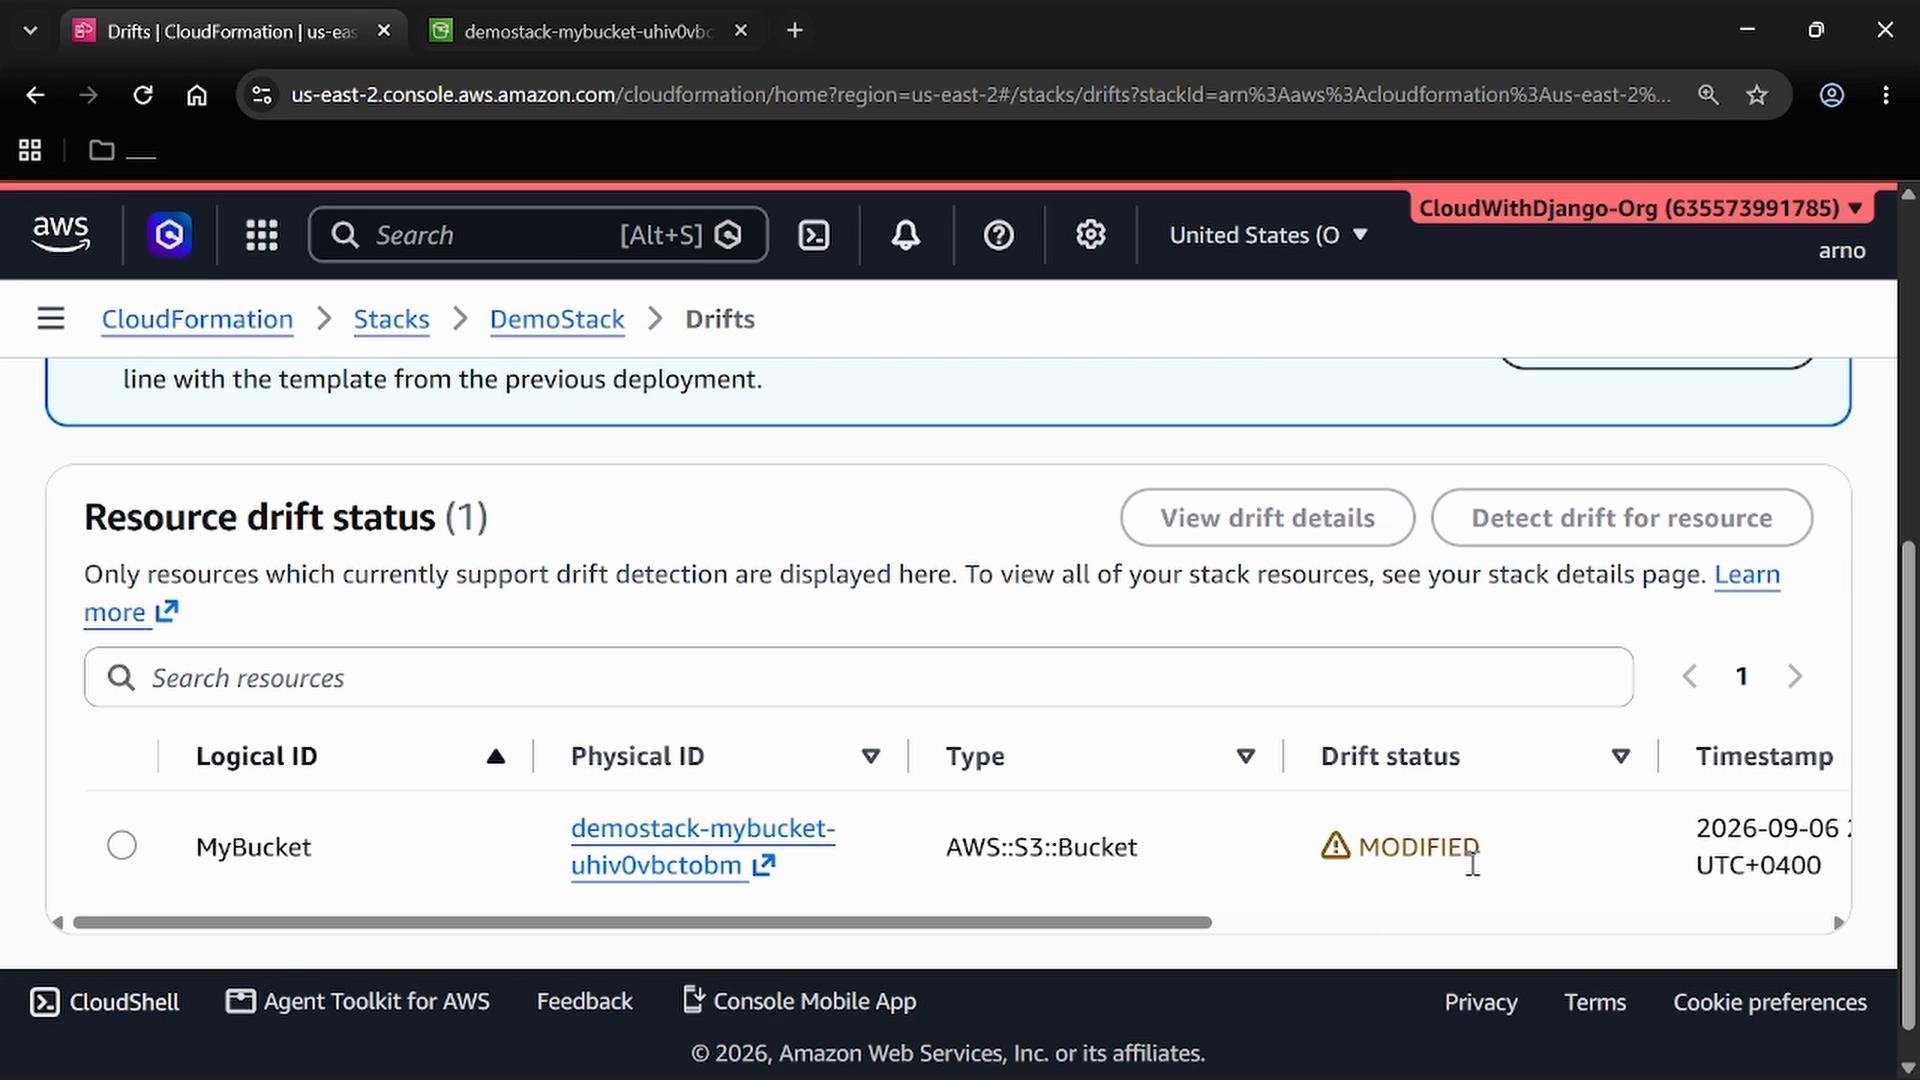Select the Drifts CloudFormation browser tab

point(232,31)
